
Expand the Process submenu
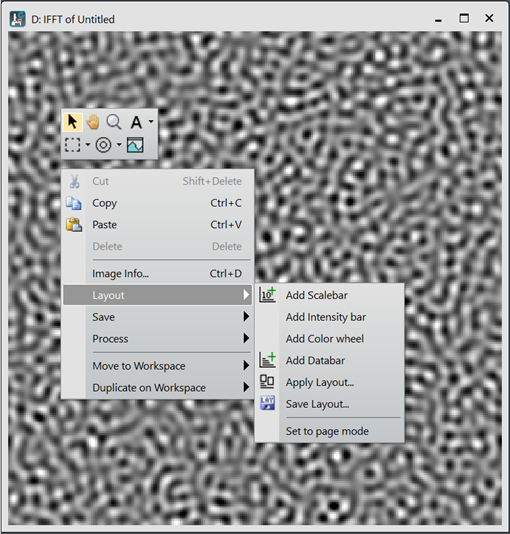coord(158,339)
